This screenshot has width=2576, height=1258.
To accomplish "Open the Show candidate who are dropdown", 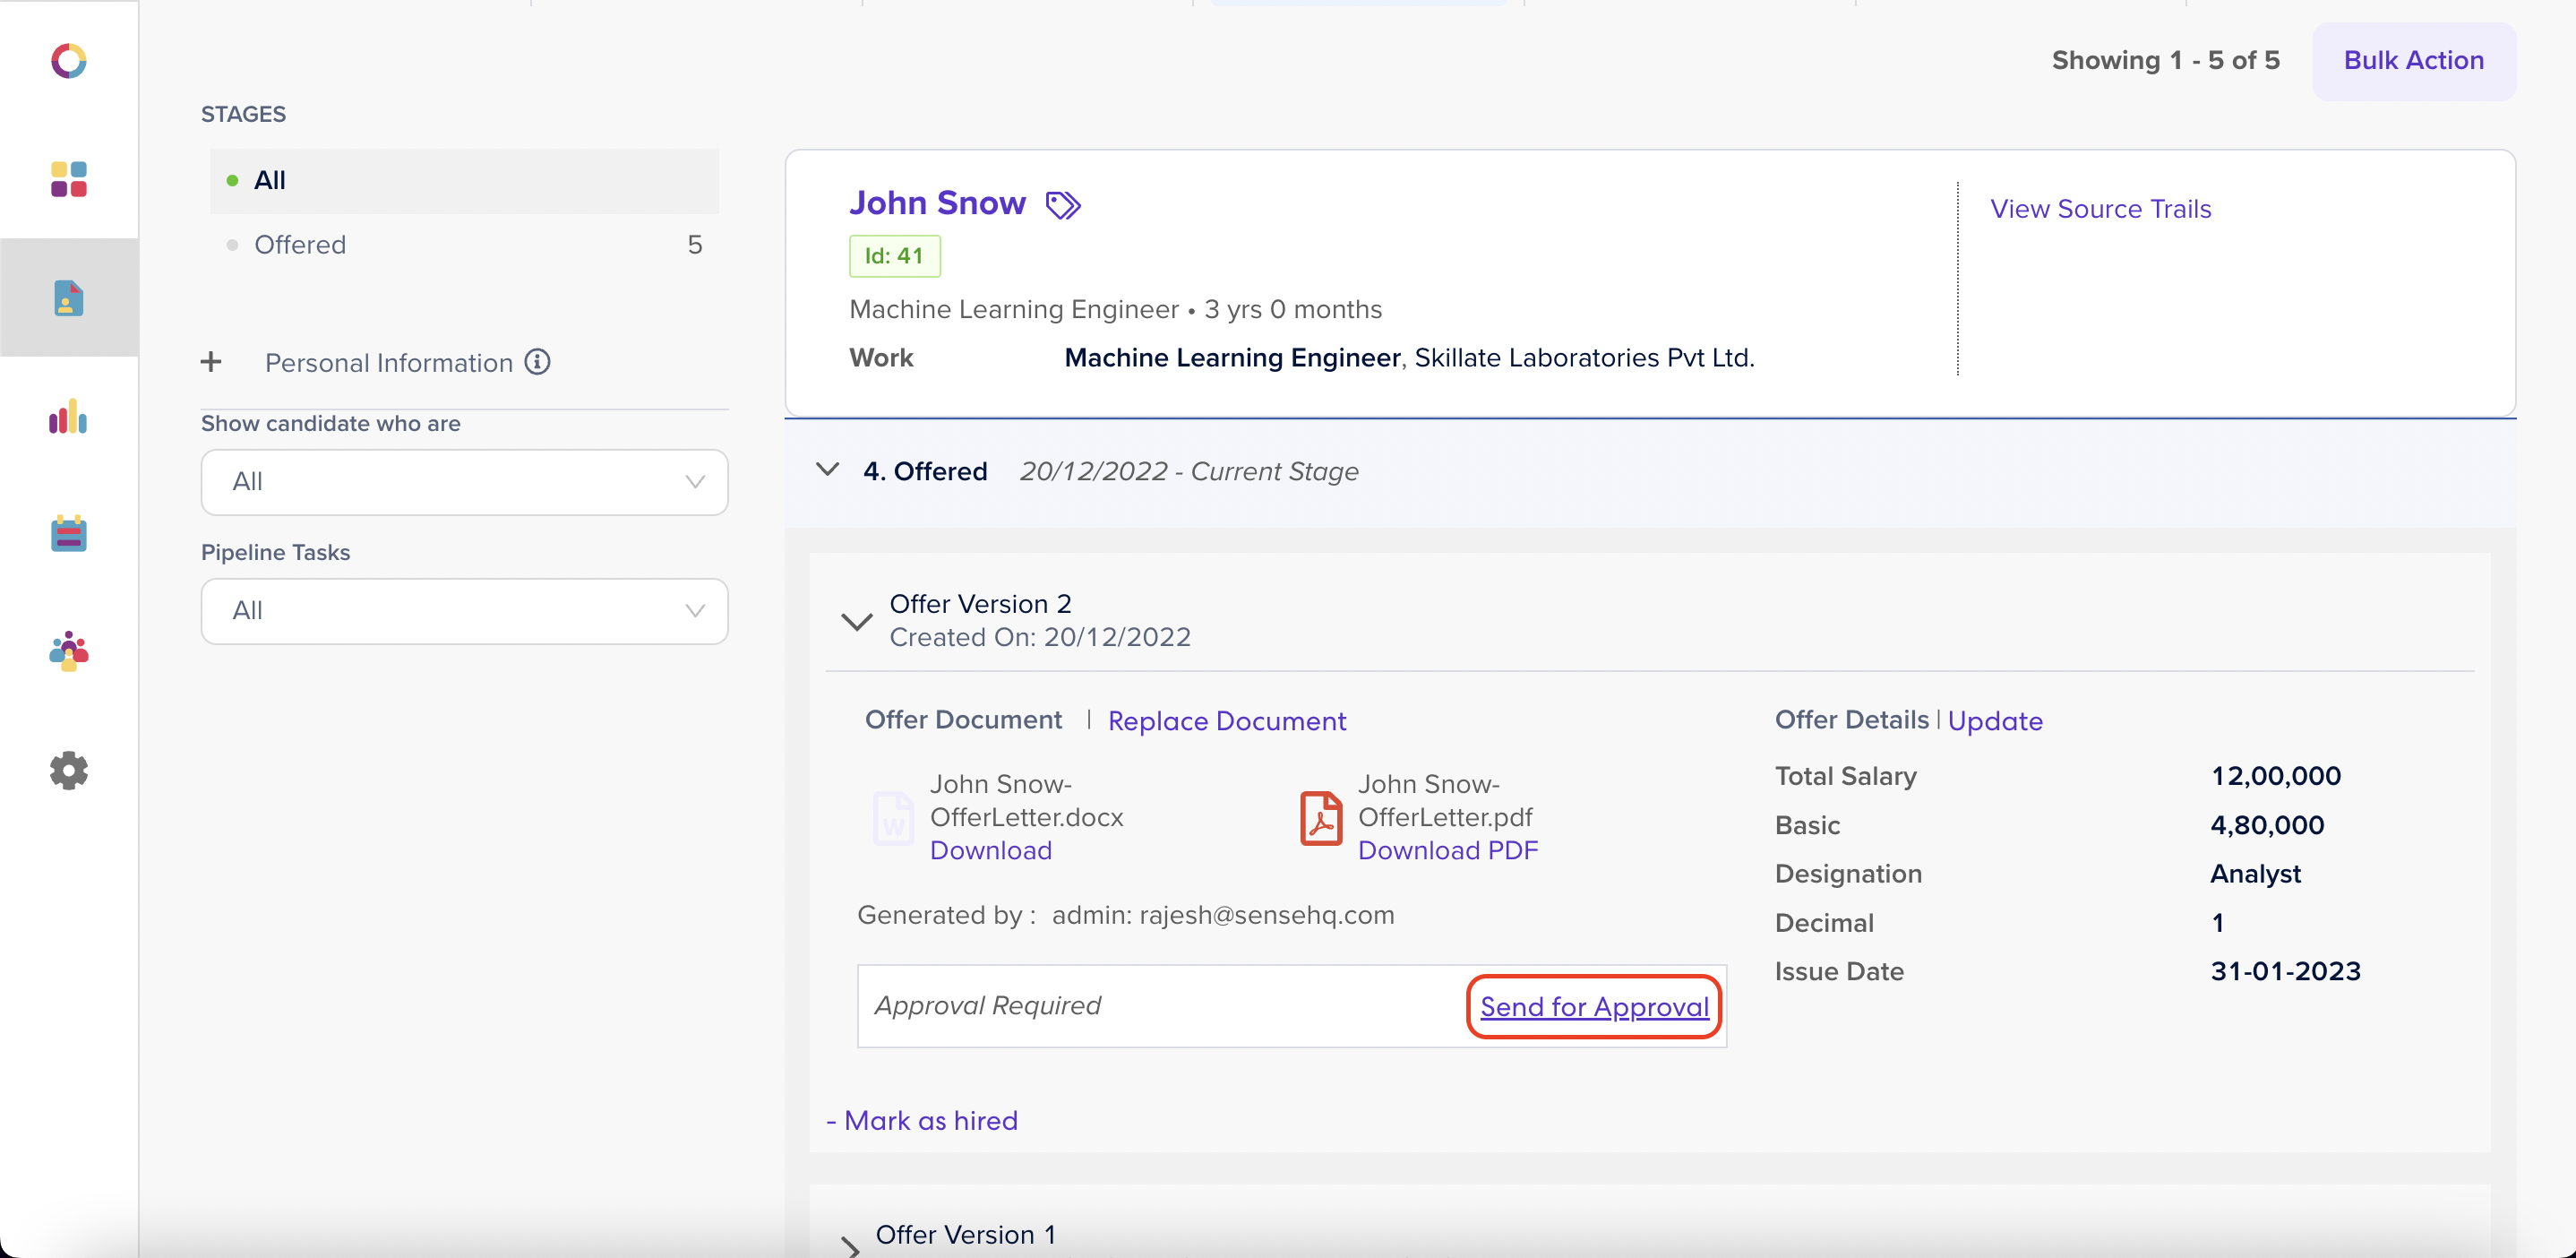I will (464, 482).
